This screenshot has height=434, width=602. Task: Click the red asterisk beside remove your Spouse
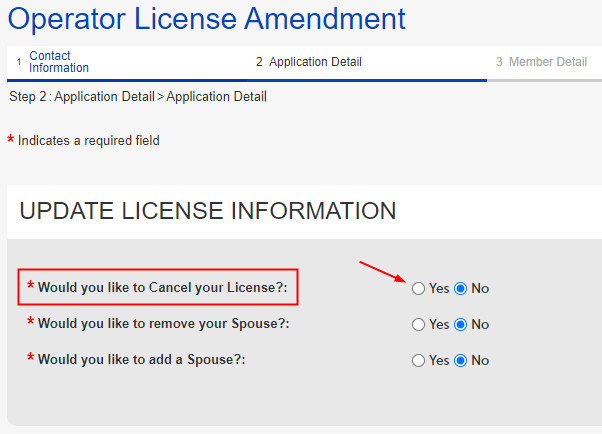[30, 324]
